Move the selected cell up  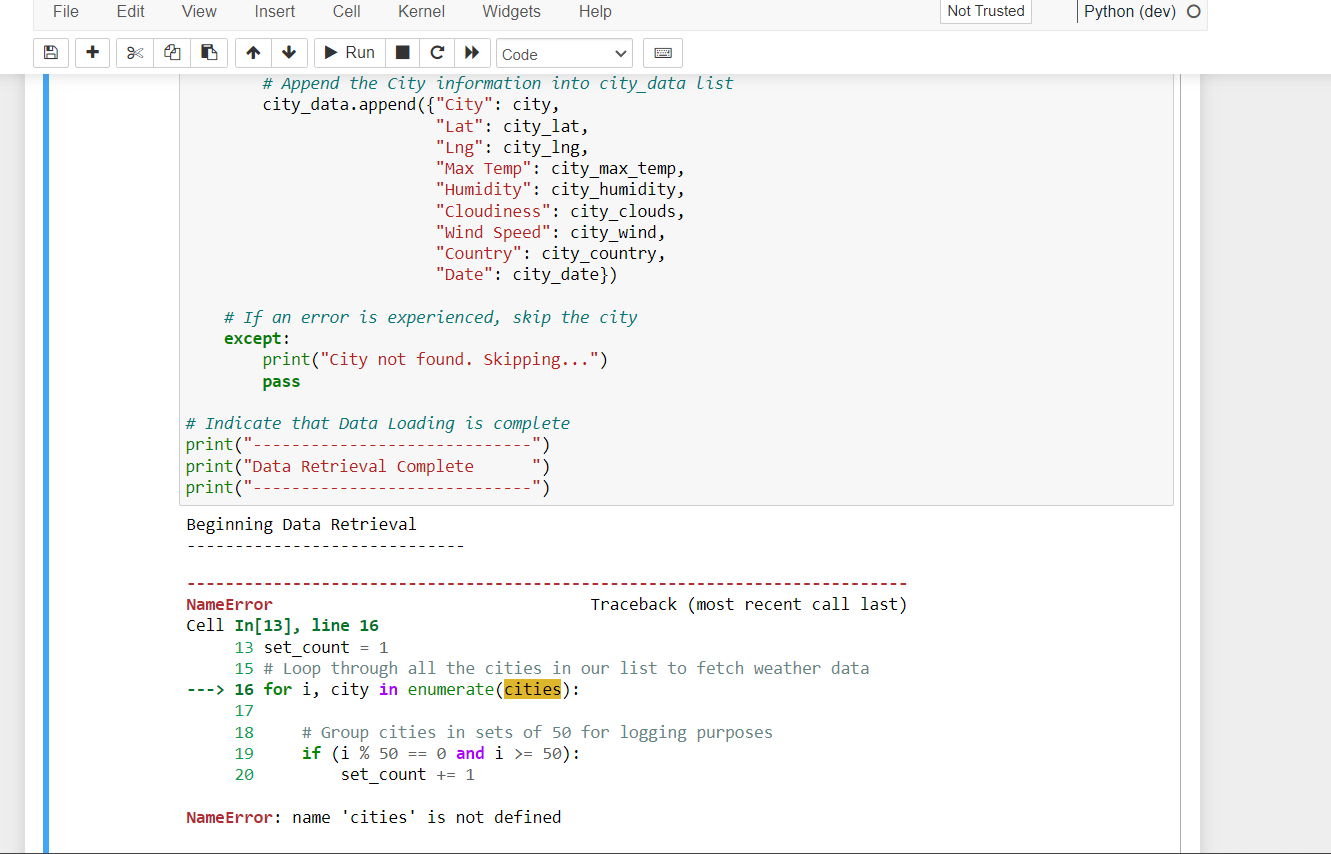click(x=253, y=52)
